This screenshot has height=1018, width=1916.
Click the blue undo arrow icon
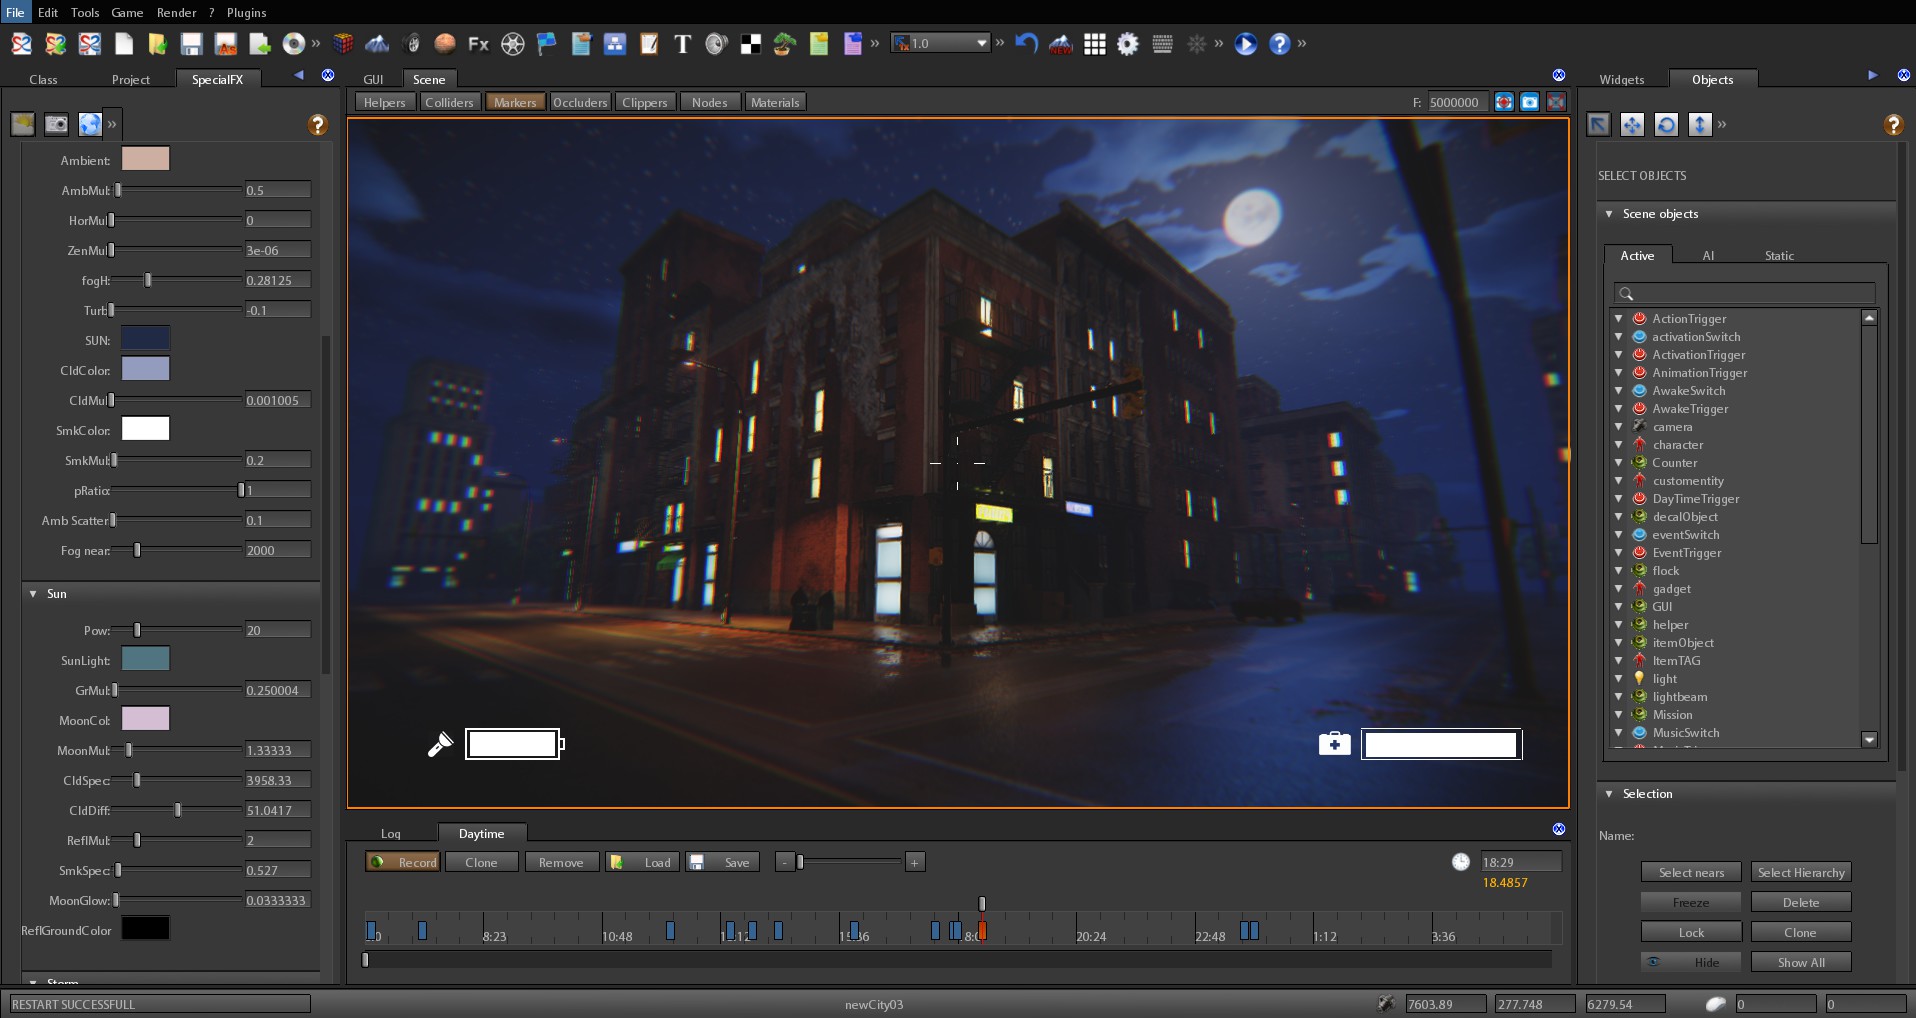click(x=1026, y=44)
